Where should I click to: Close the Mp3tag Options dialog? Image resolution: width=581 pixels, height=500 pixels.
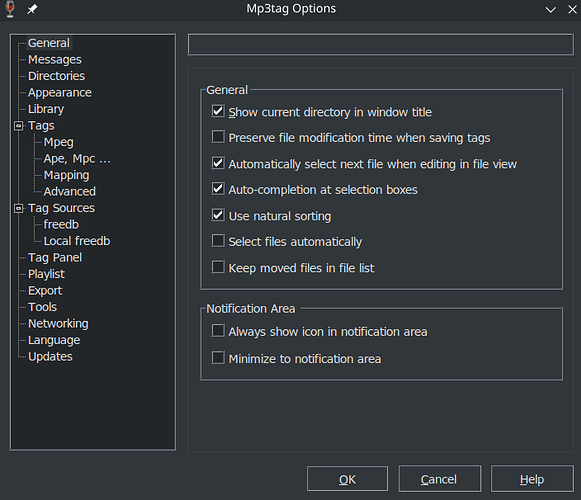tap(572, 10)
